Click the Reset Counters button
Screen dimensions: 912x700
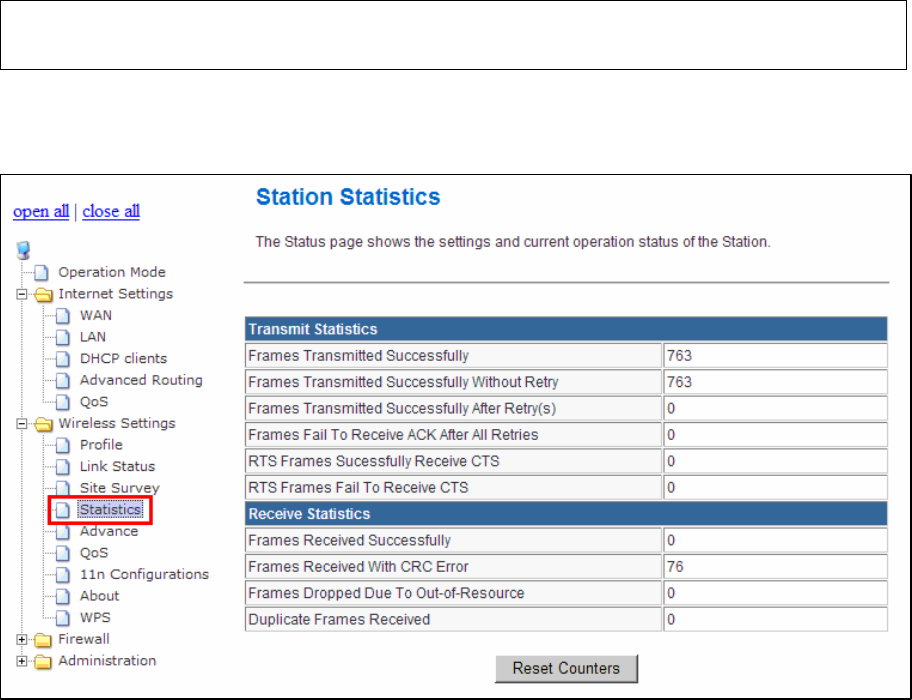566,669
